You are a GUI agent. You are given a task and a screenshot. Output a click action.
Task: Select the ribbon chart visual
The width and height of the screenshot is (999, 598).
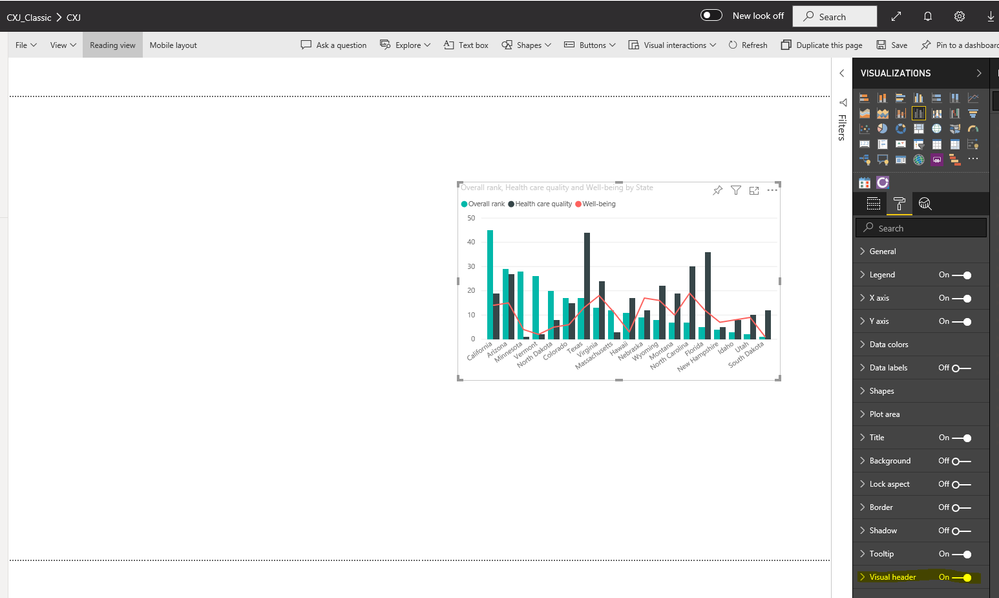click(937, 113)
